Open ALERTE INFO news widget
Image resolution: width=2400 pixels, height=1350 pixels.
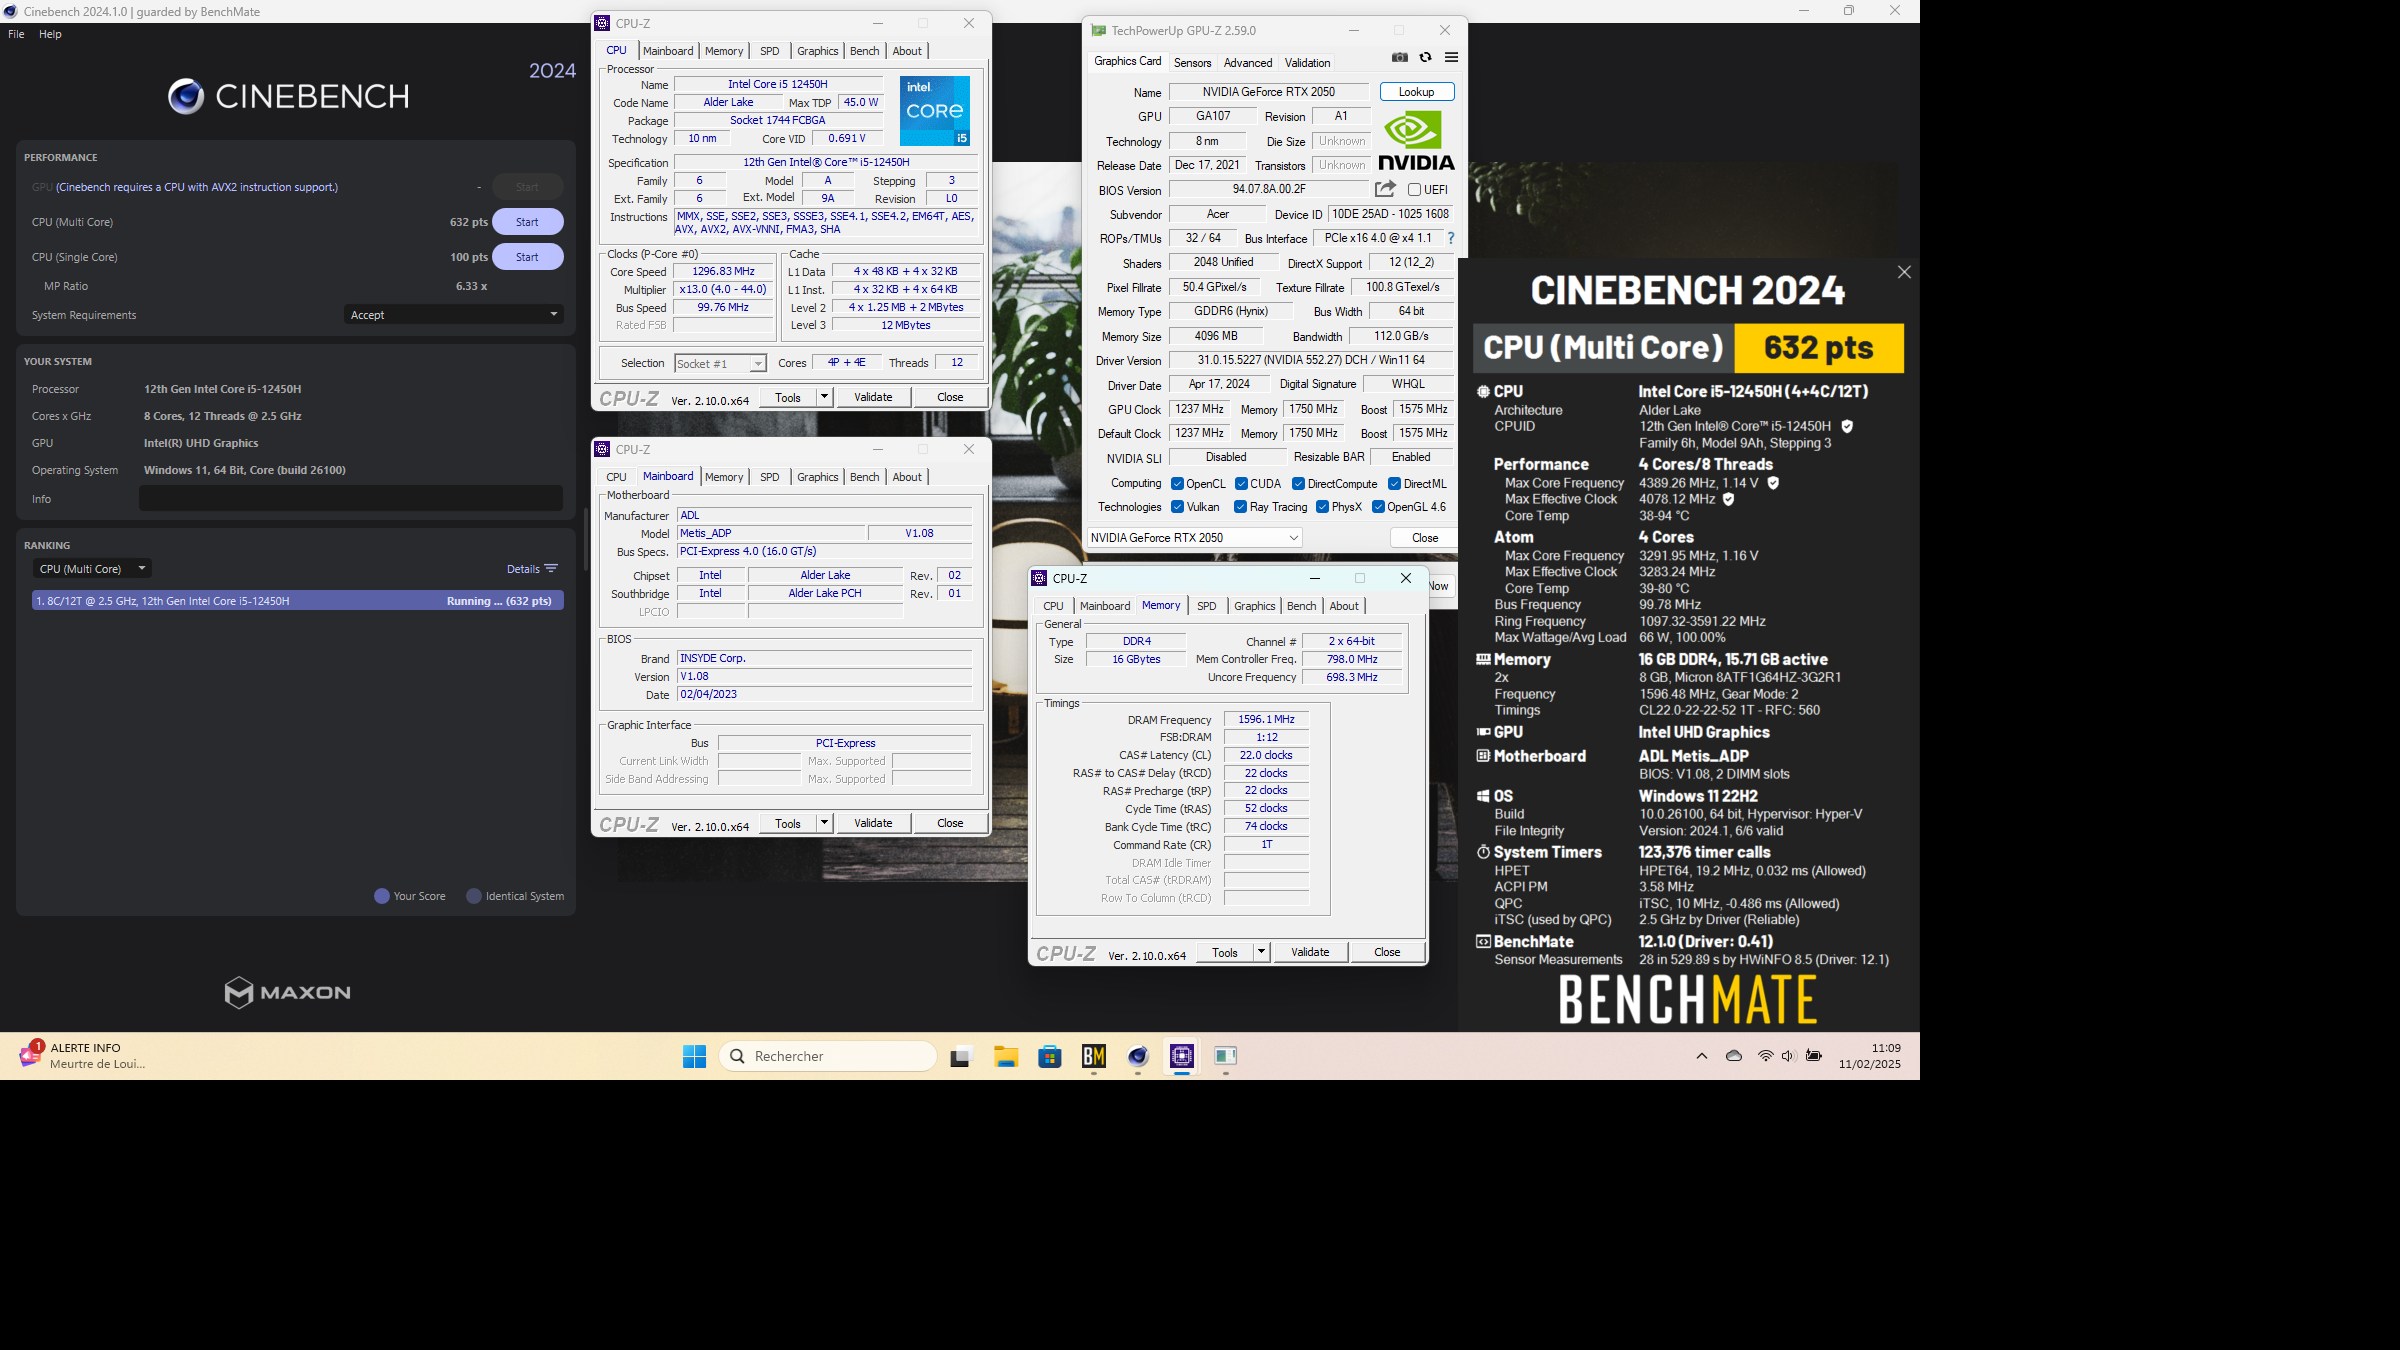83,1056
